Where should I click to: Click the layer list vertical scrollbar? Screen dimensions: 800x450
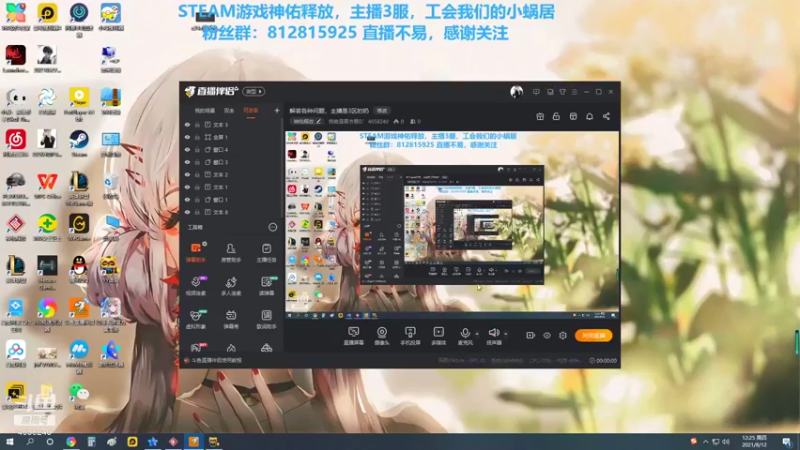pyautogui.click(x=282, y=168)
